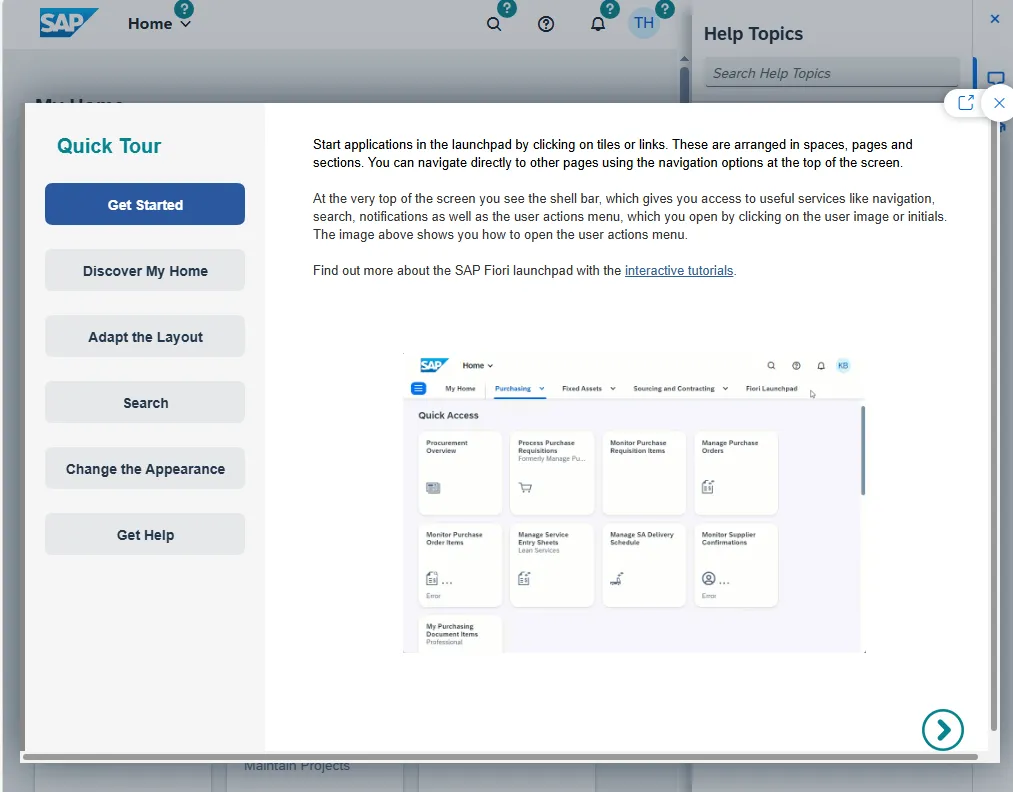The height and width of the screenshot is (792, 1013).
Task: Open the help question mark icon
Action: [546, 25]
